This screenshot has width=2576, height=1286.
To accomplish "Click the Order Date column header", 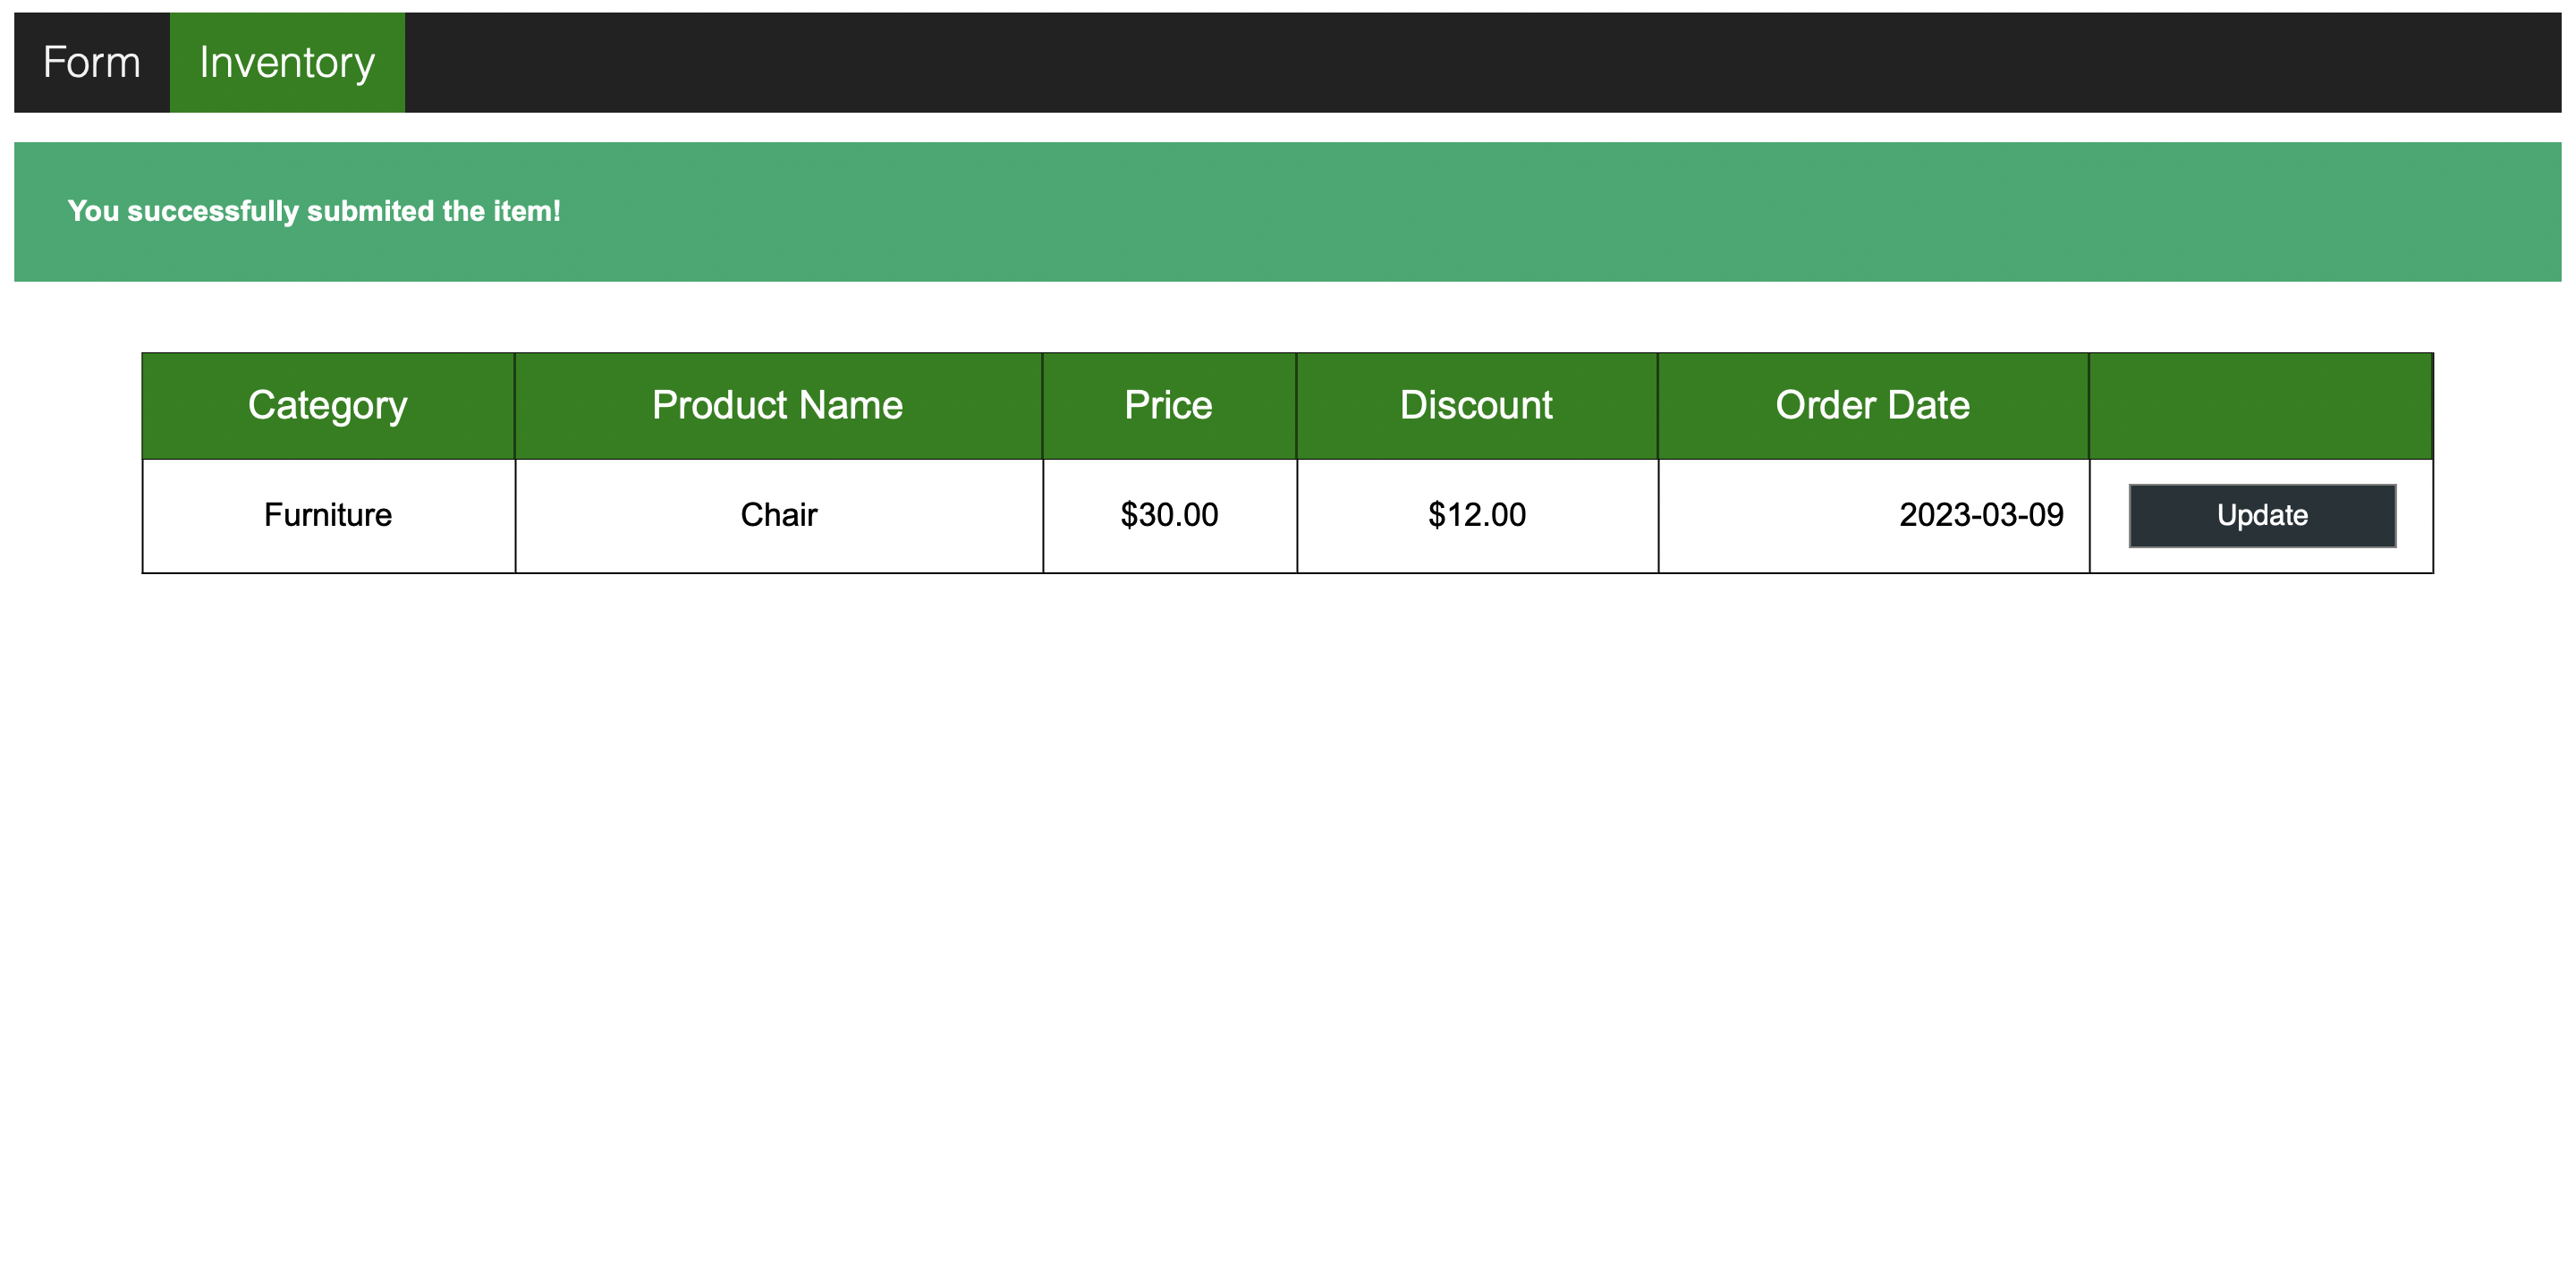I will point(1872,404).
